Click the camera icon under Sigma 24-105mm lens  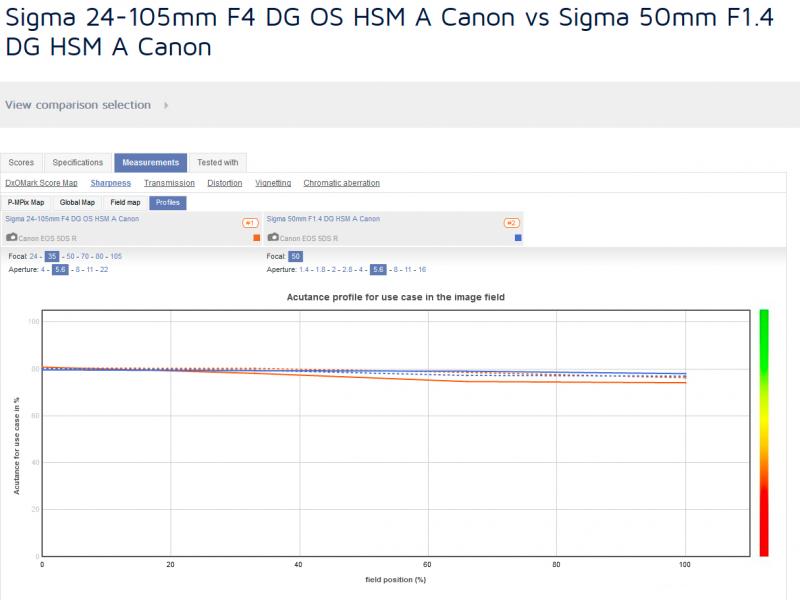12,237
